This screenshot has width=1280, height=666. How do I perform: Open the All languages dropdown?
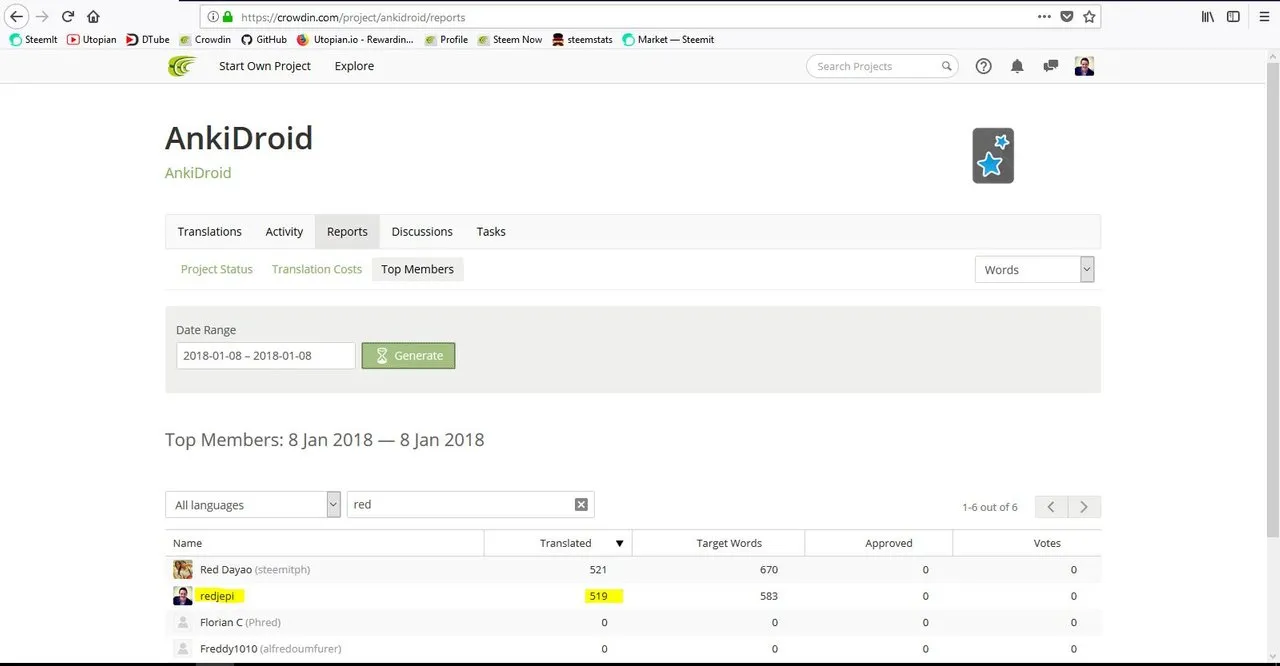pos(253,505)
